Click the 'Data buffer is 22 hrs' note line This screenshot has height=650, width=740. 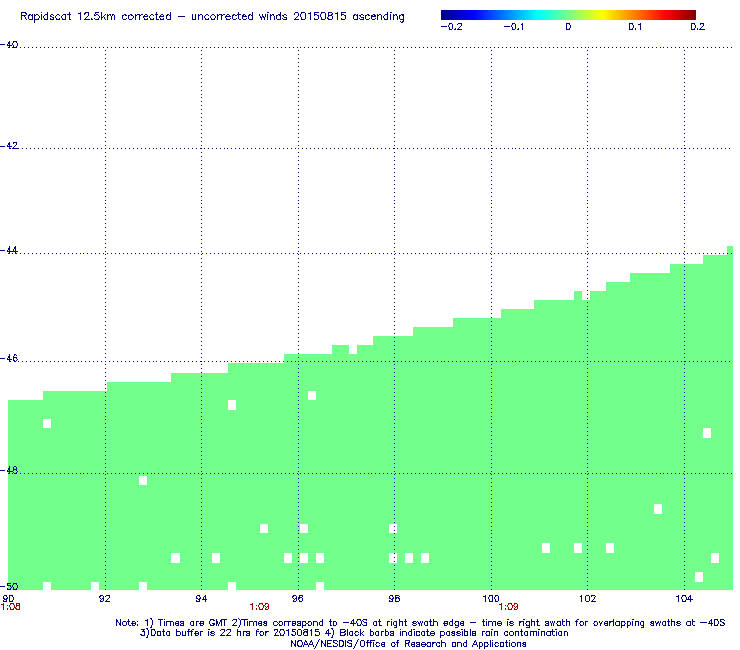354,633
